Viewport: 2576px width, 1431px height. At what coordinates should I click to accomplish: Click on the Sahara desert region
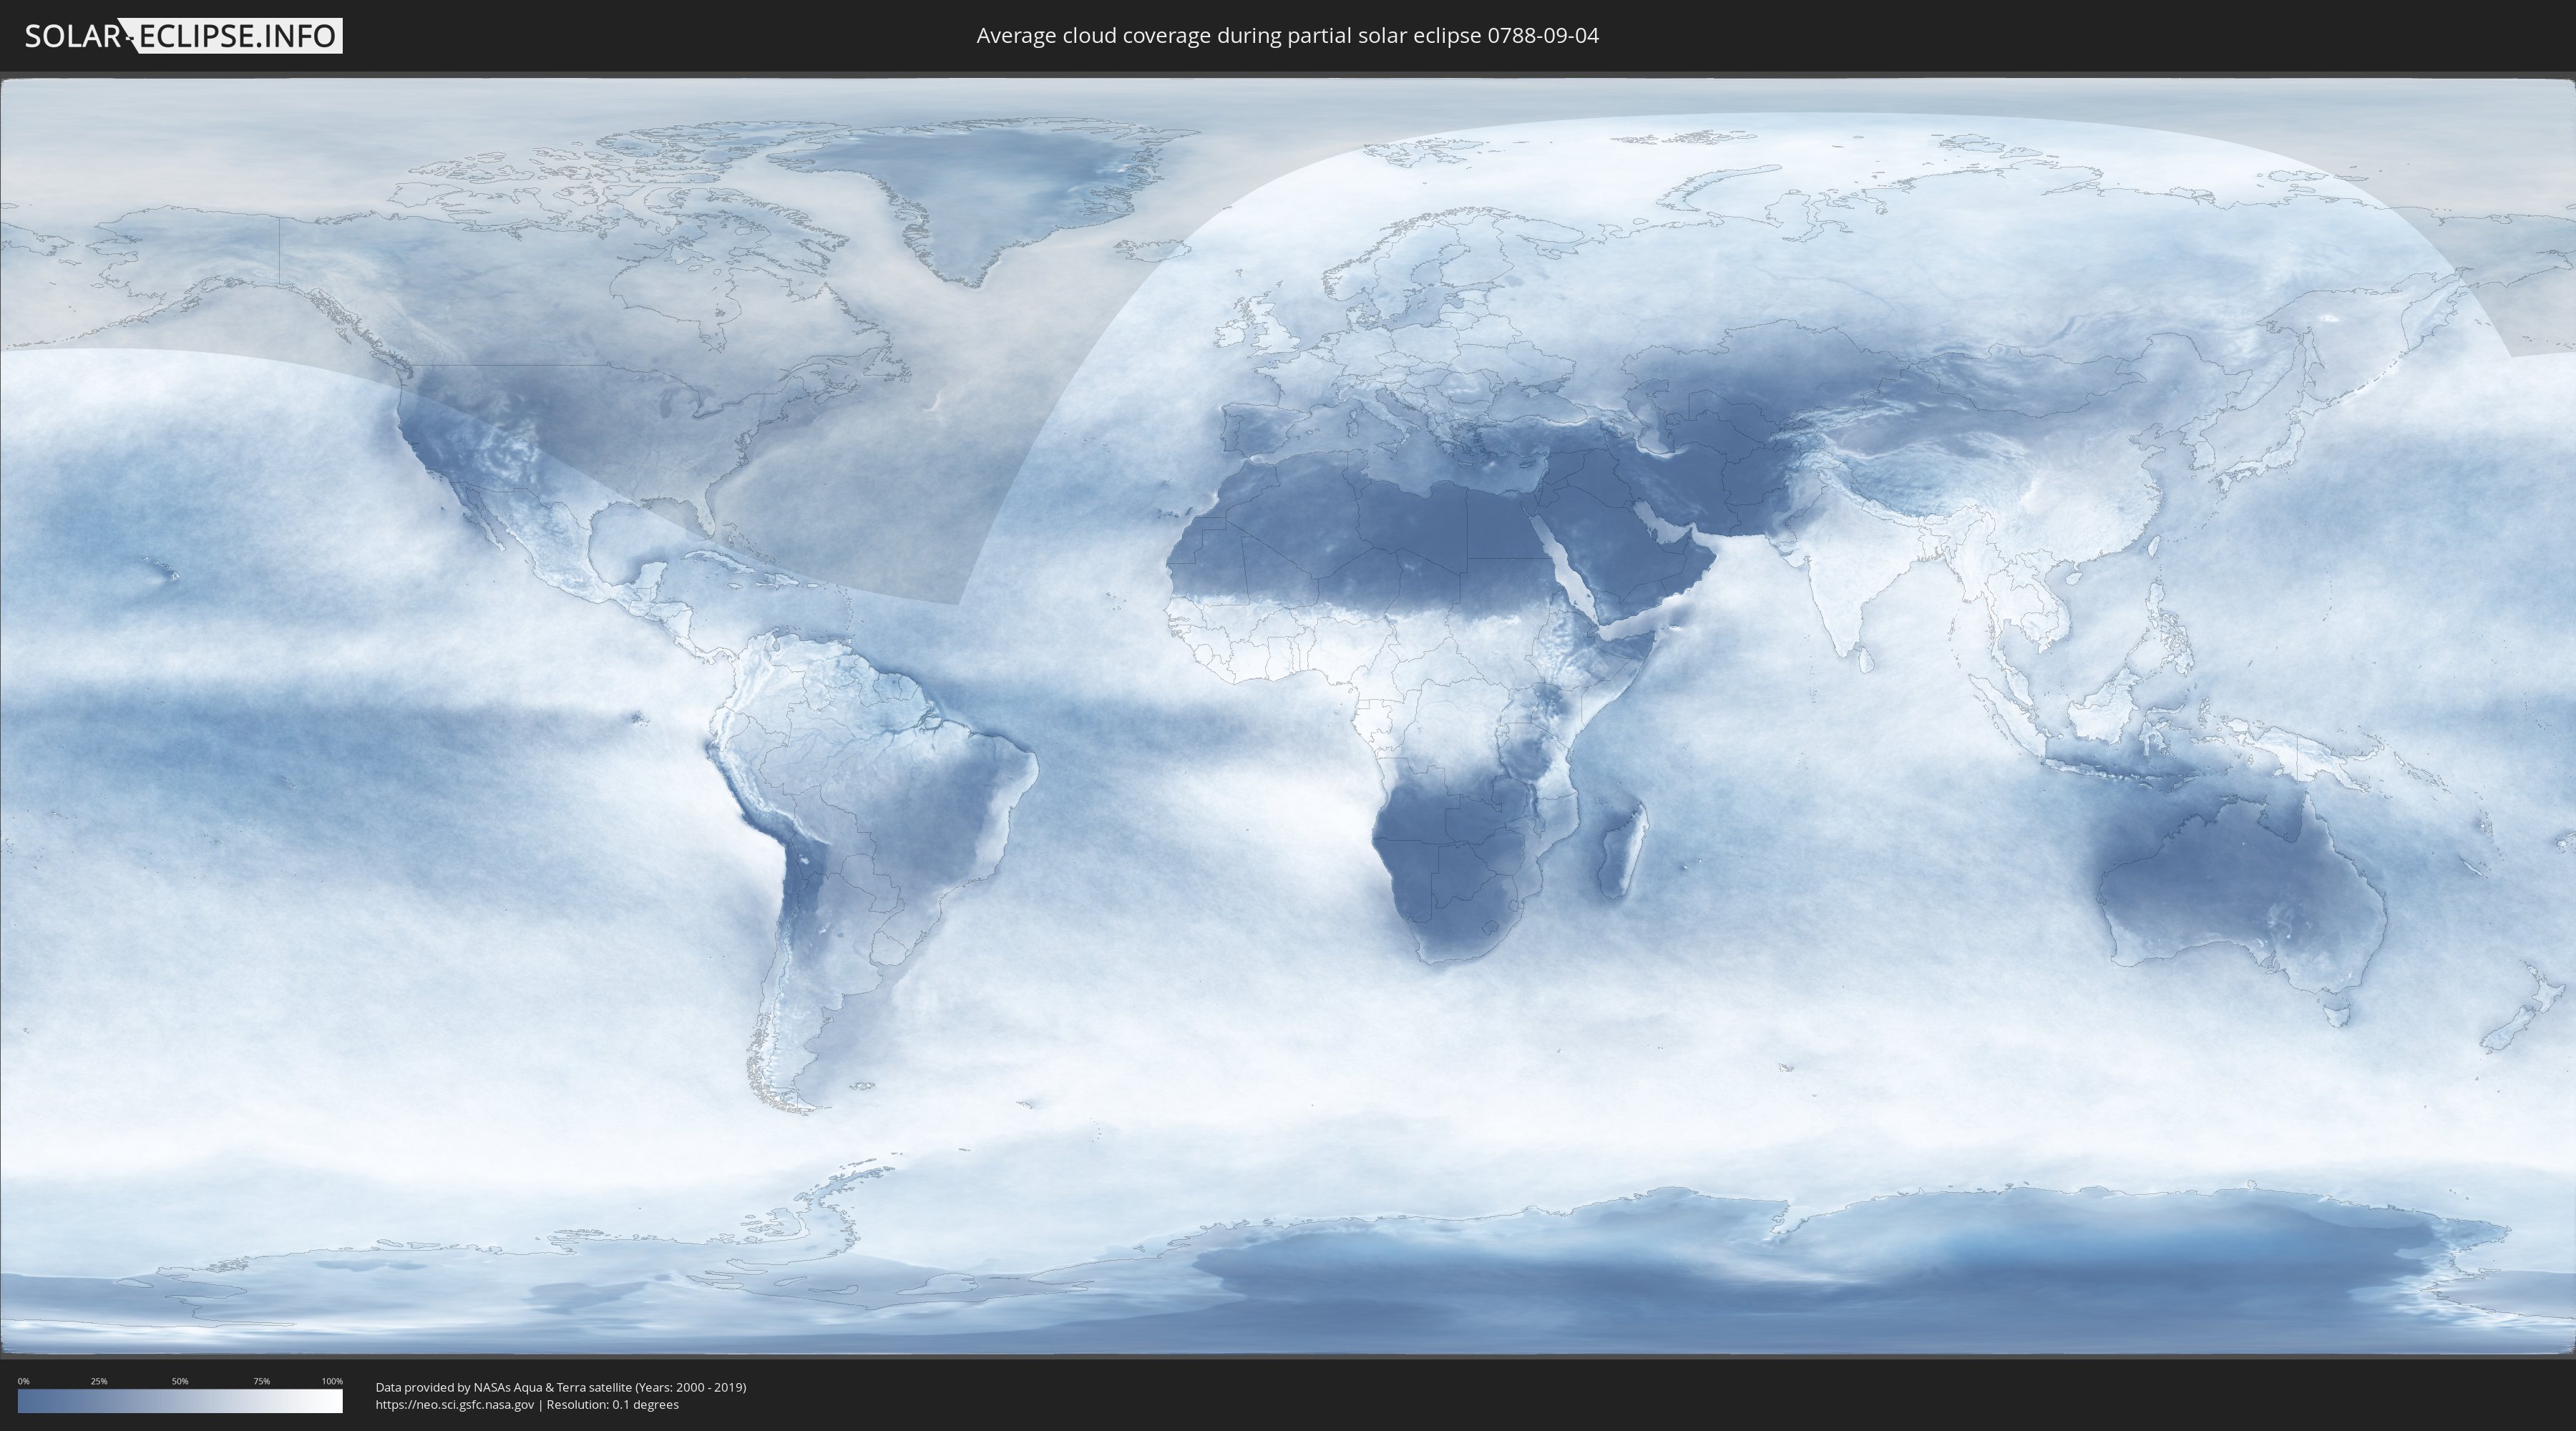[1380, 540]
